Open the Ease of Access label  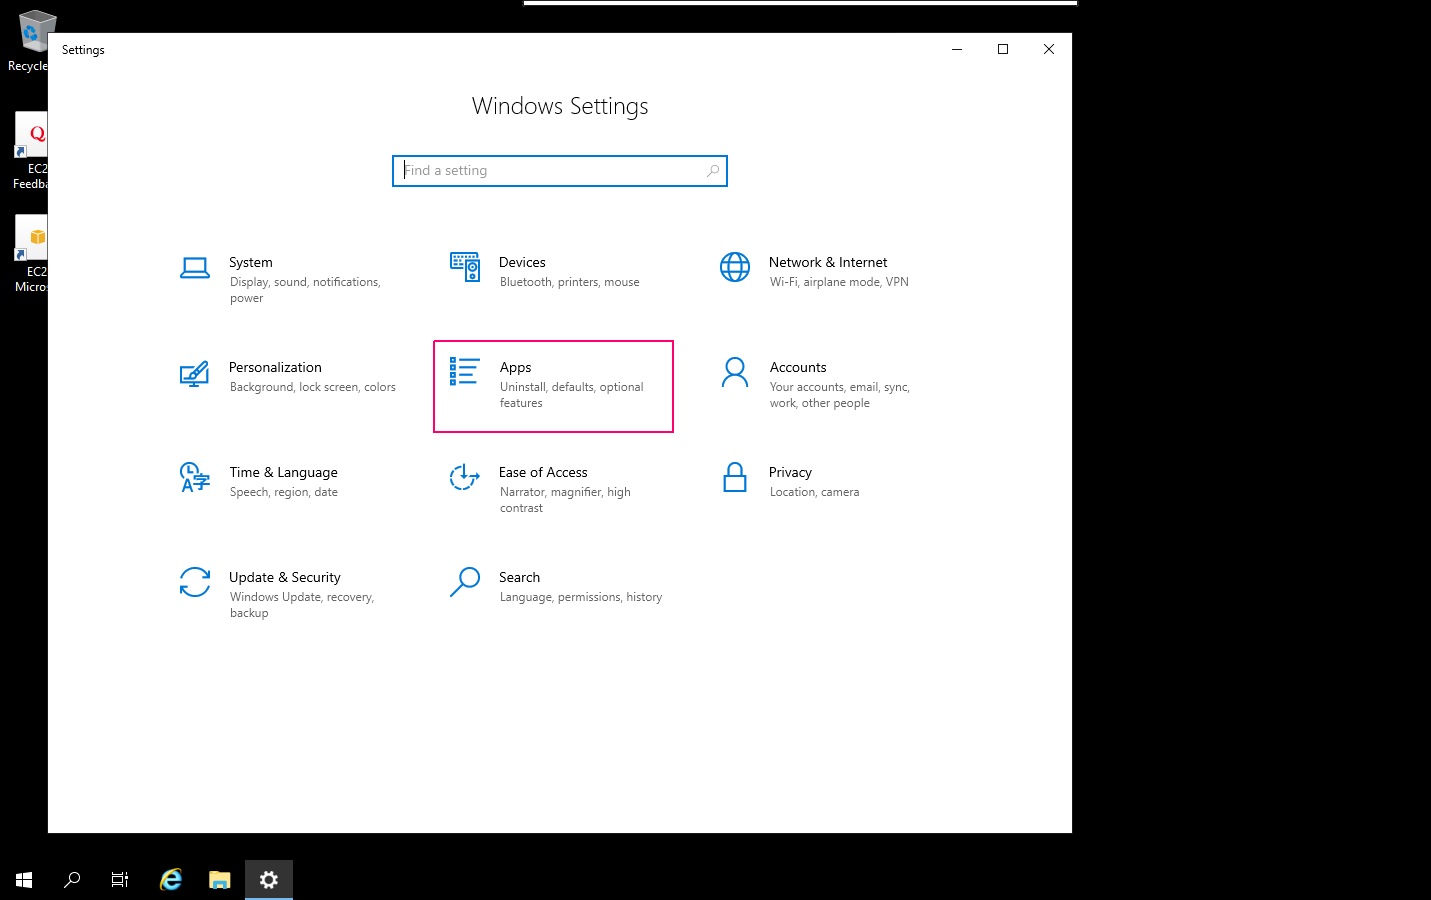(x=543, y=472)
